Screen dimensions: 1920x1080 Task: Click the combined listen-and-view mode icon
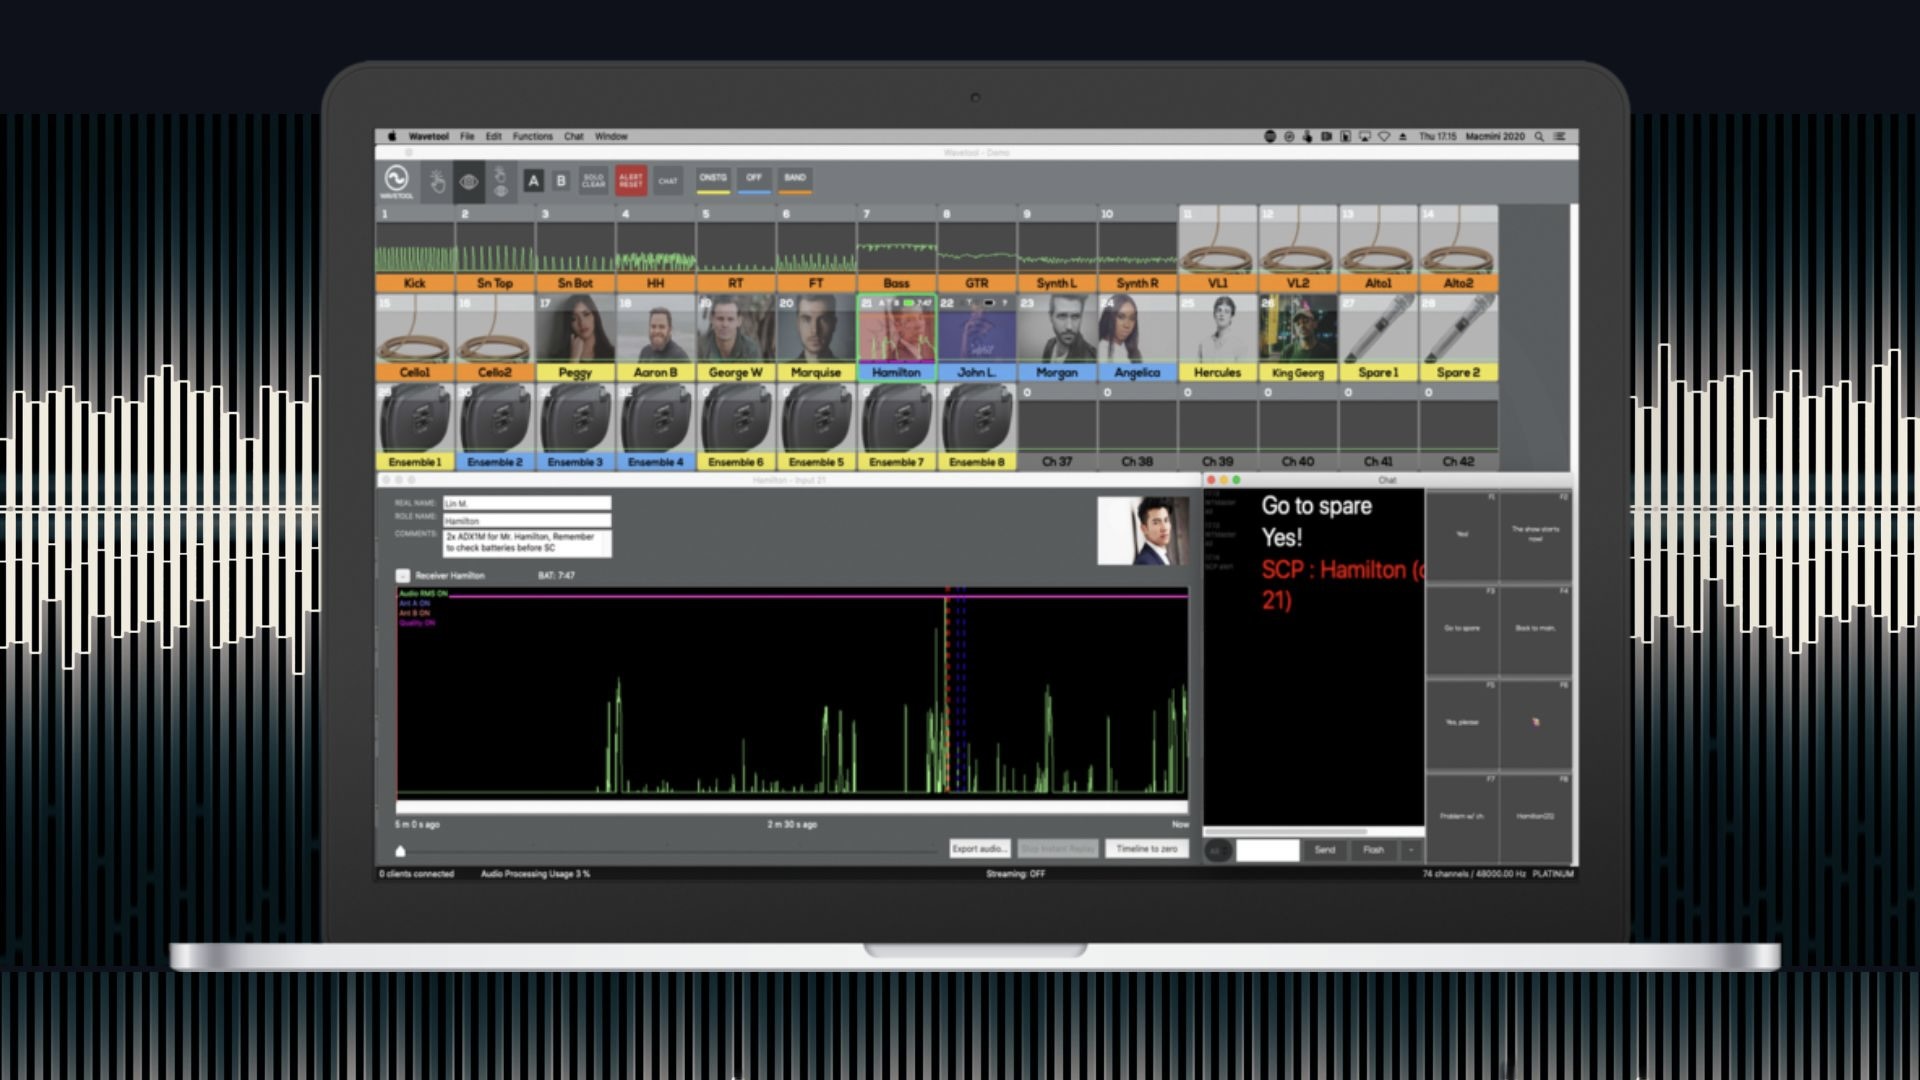(501, 183)
